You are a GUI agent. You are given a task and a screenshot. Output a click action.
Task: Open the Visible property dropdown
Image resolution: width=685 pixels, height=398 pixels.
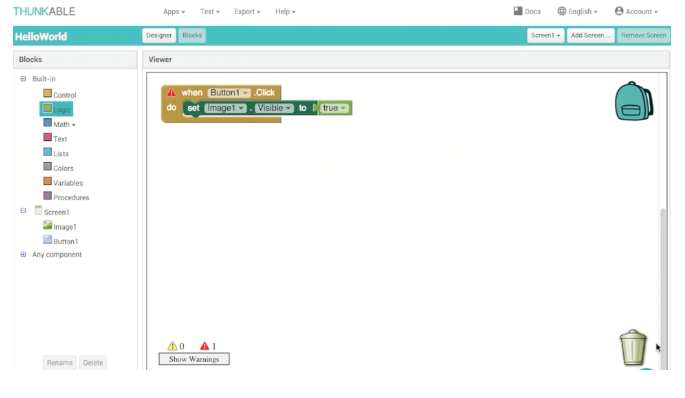tap(274, 108)
